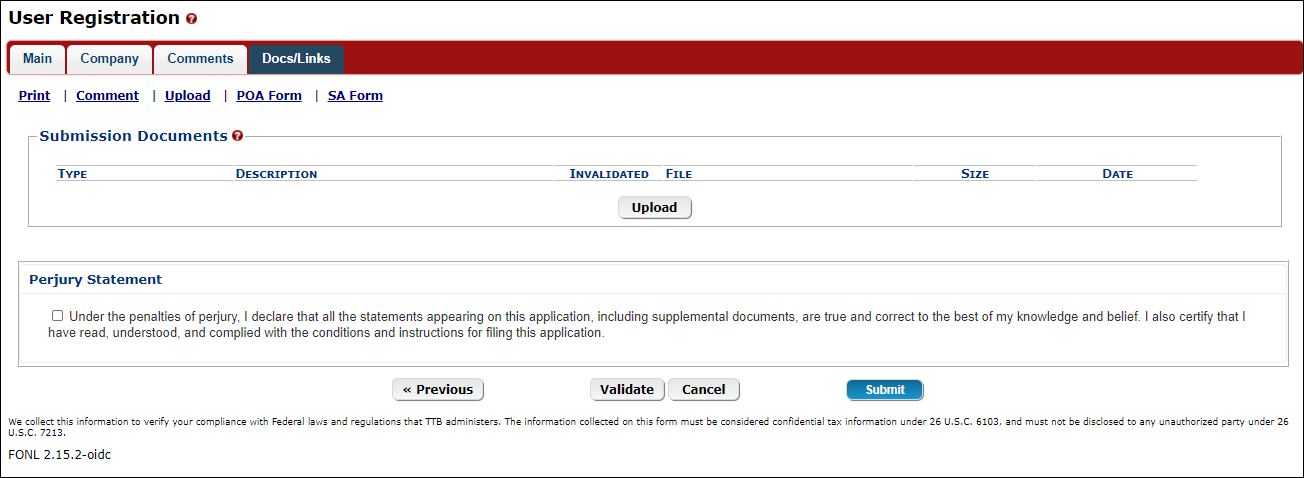1304x478 pixels.
Task: Click the Validate button
Action: pos(627,390)
